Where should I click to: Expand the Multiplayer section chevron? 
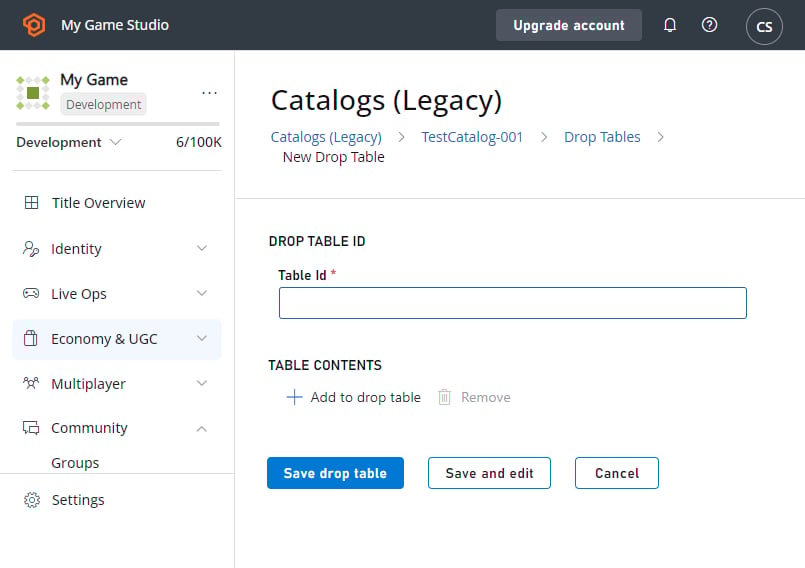click(202, 383)
